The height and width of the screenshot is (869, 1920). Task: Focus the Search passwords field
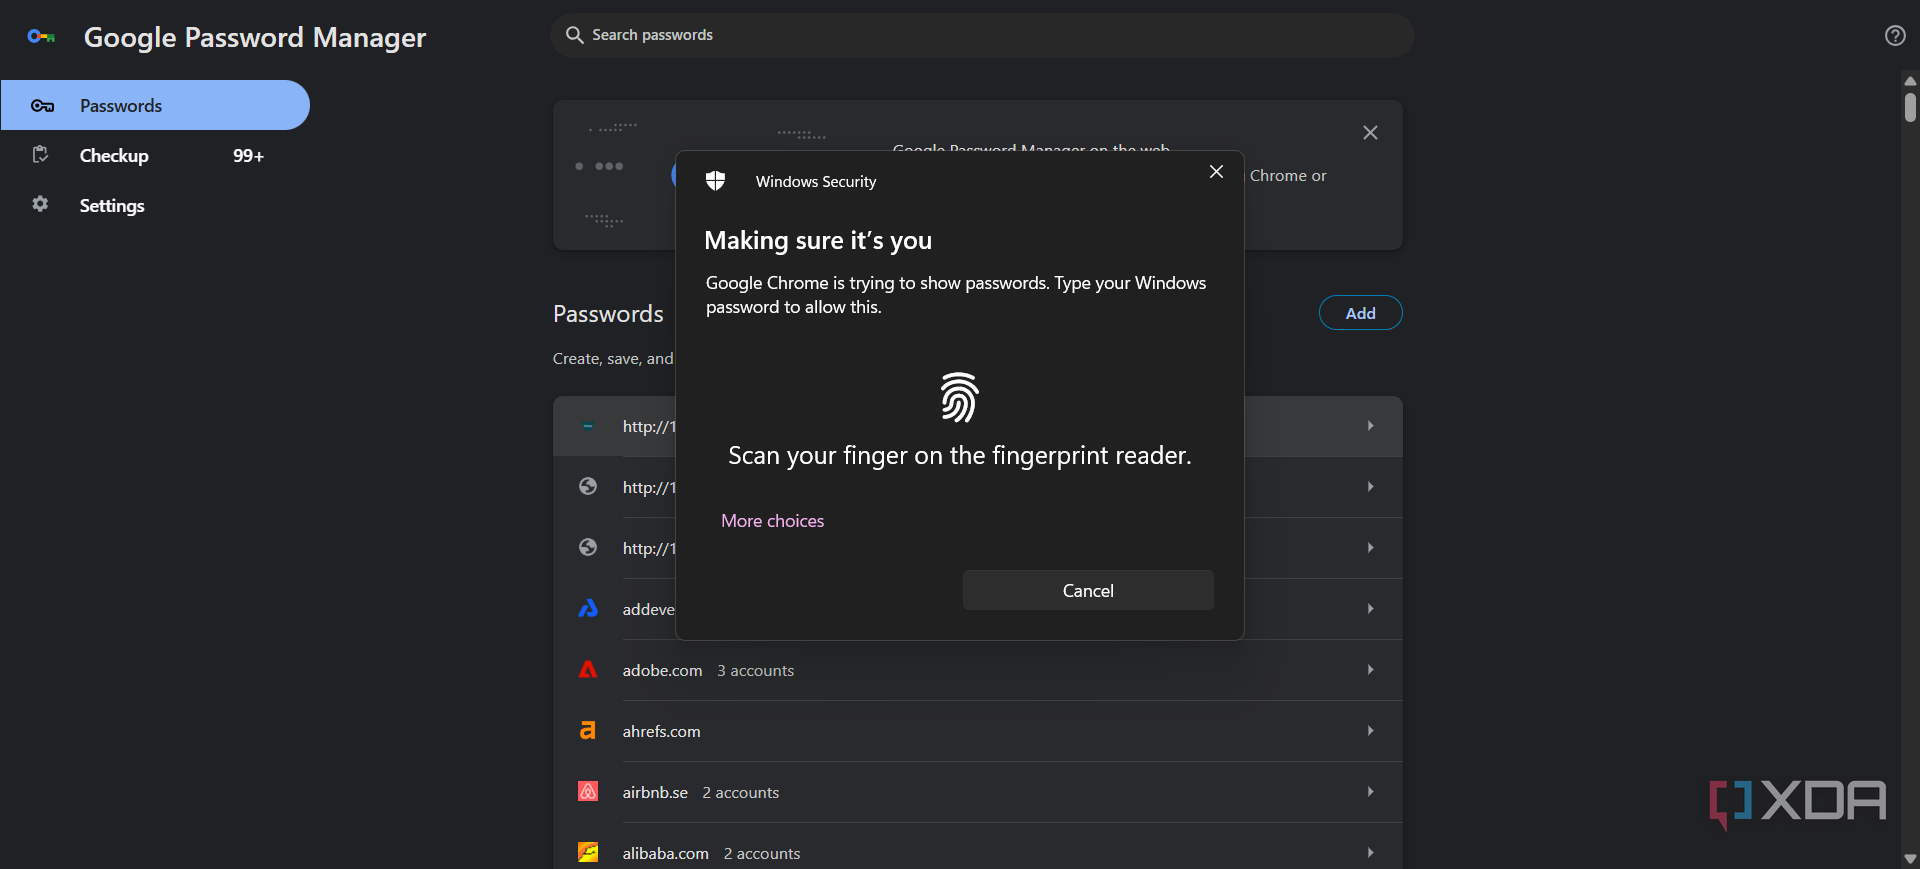(x=982, y=35)
